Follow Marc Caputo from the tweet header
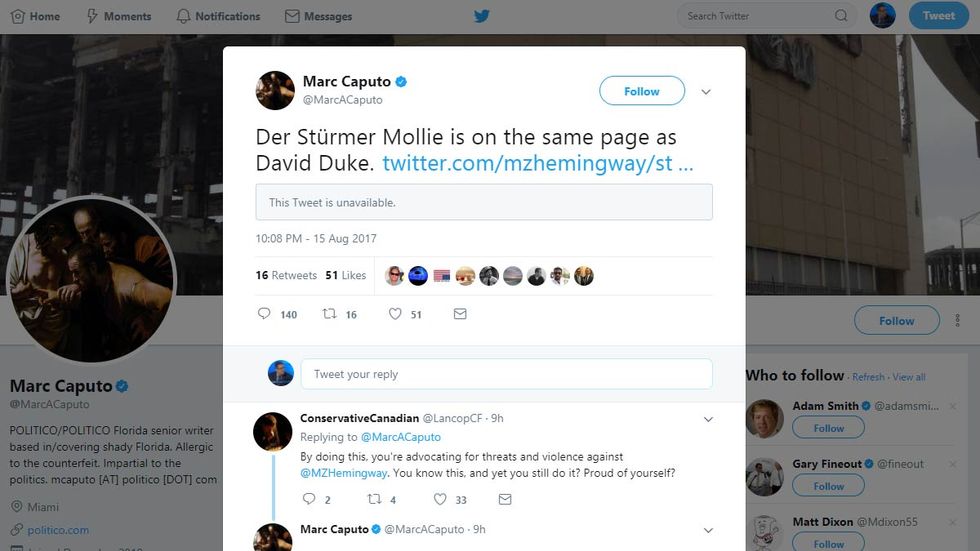Viewport: 980px width, 551px height. [x=641, y=91]
